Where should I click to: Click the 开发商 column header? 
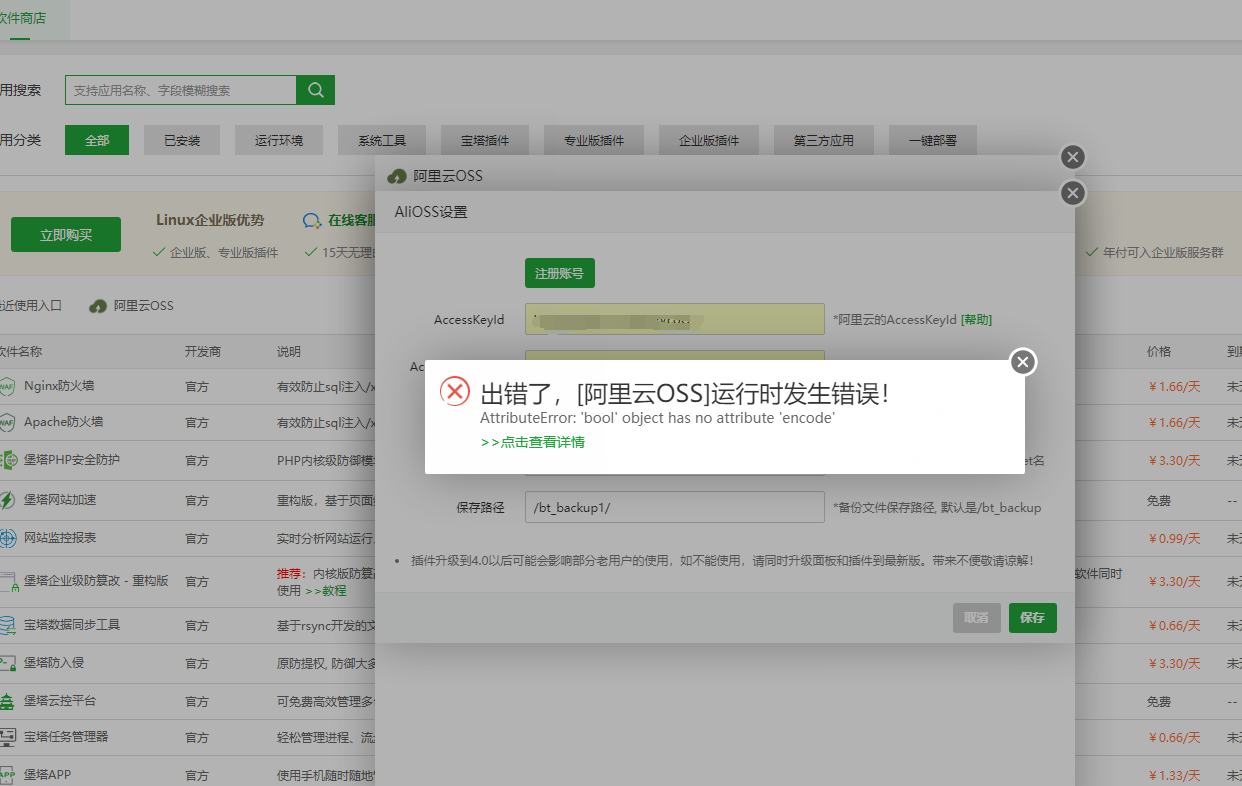[x=203, y=352]
